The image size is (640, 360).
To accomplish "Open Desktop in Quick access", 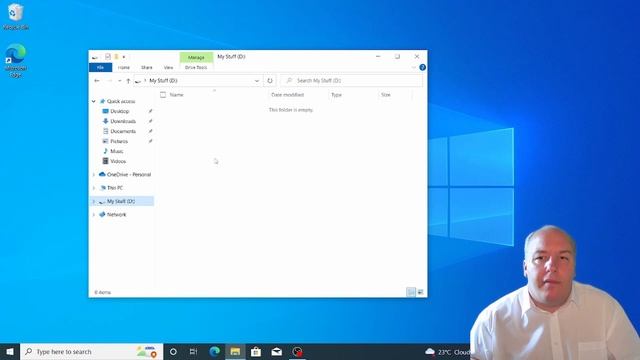I will (120, 111).
